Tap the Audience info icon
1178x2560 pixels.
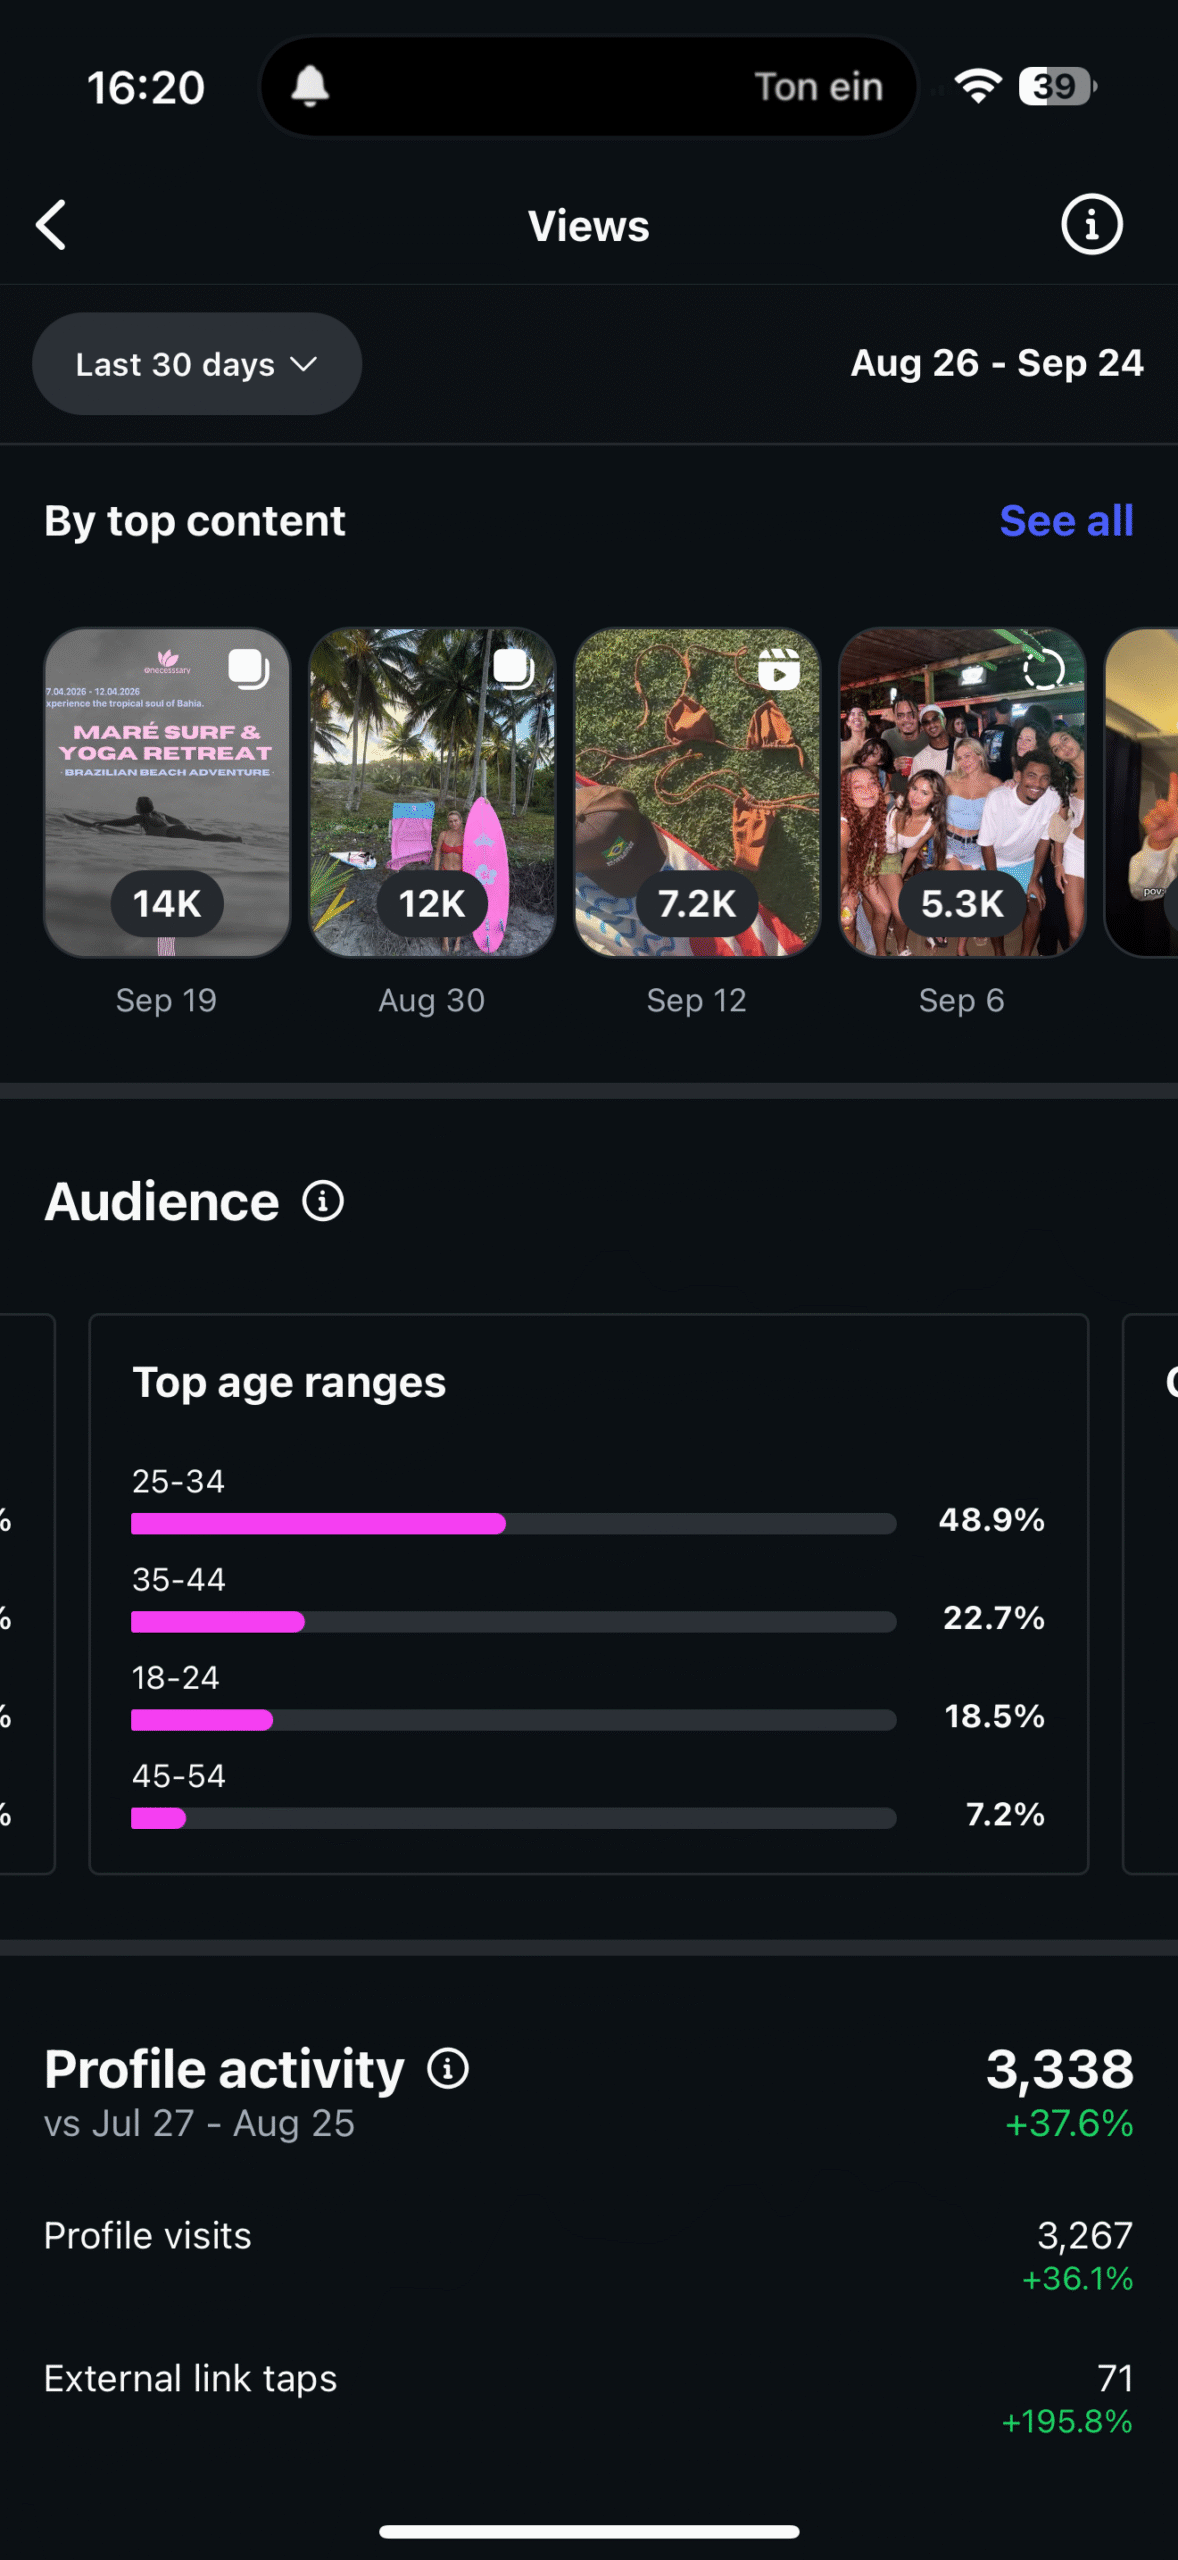coord(323,1201)
